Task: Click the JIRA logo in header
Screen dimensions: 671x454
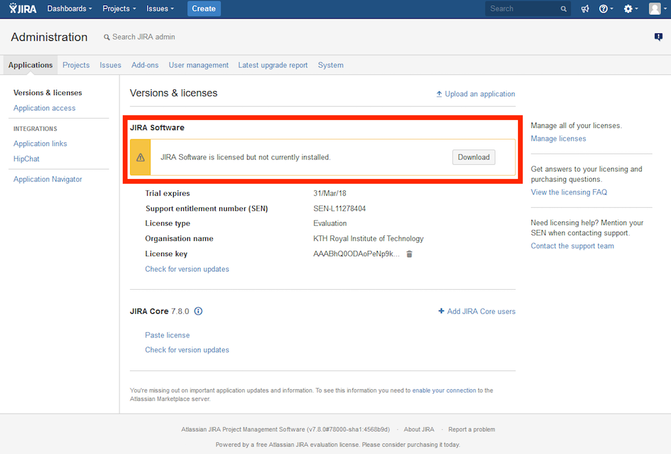Action: tap(22, 9)
